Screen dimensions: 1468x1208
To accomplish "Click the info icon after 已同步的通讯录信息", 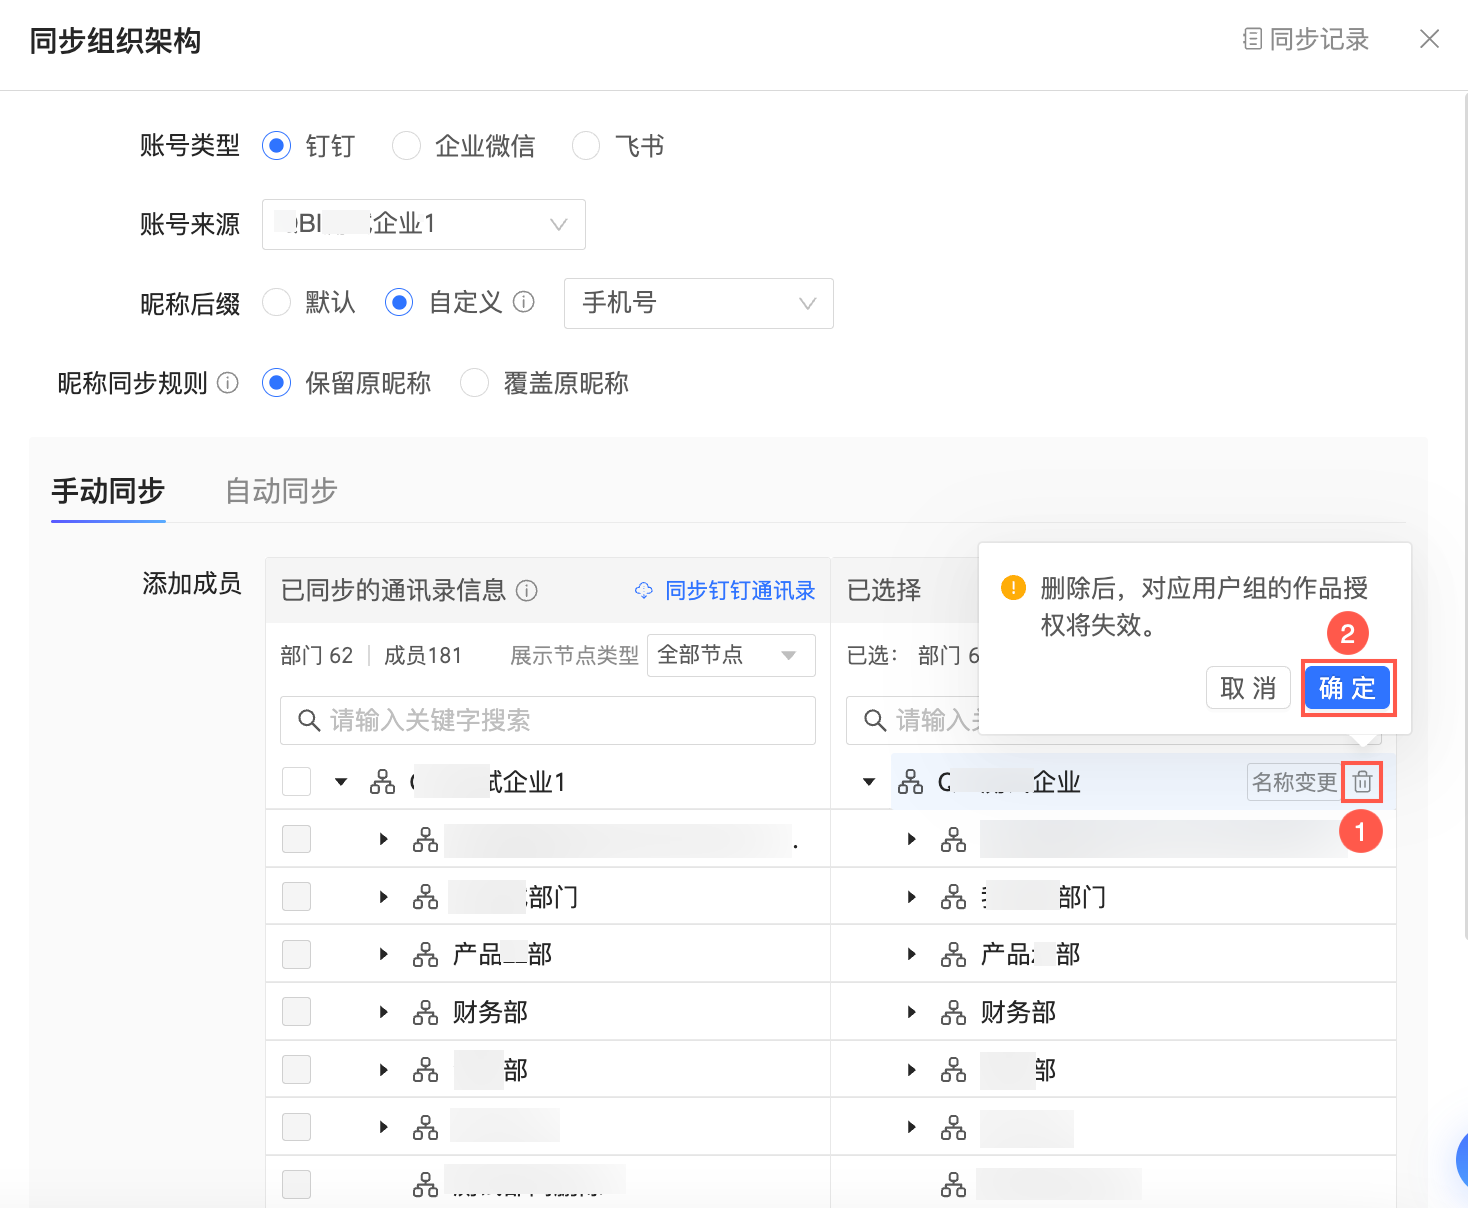I will 527,591.
